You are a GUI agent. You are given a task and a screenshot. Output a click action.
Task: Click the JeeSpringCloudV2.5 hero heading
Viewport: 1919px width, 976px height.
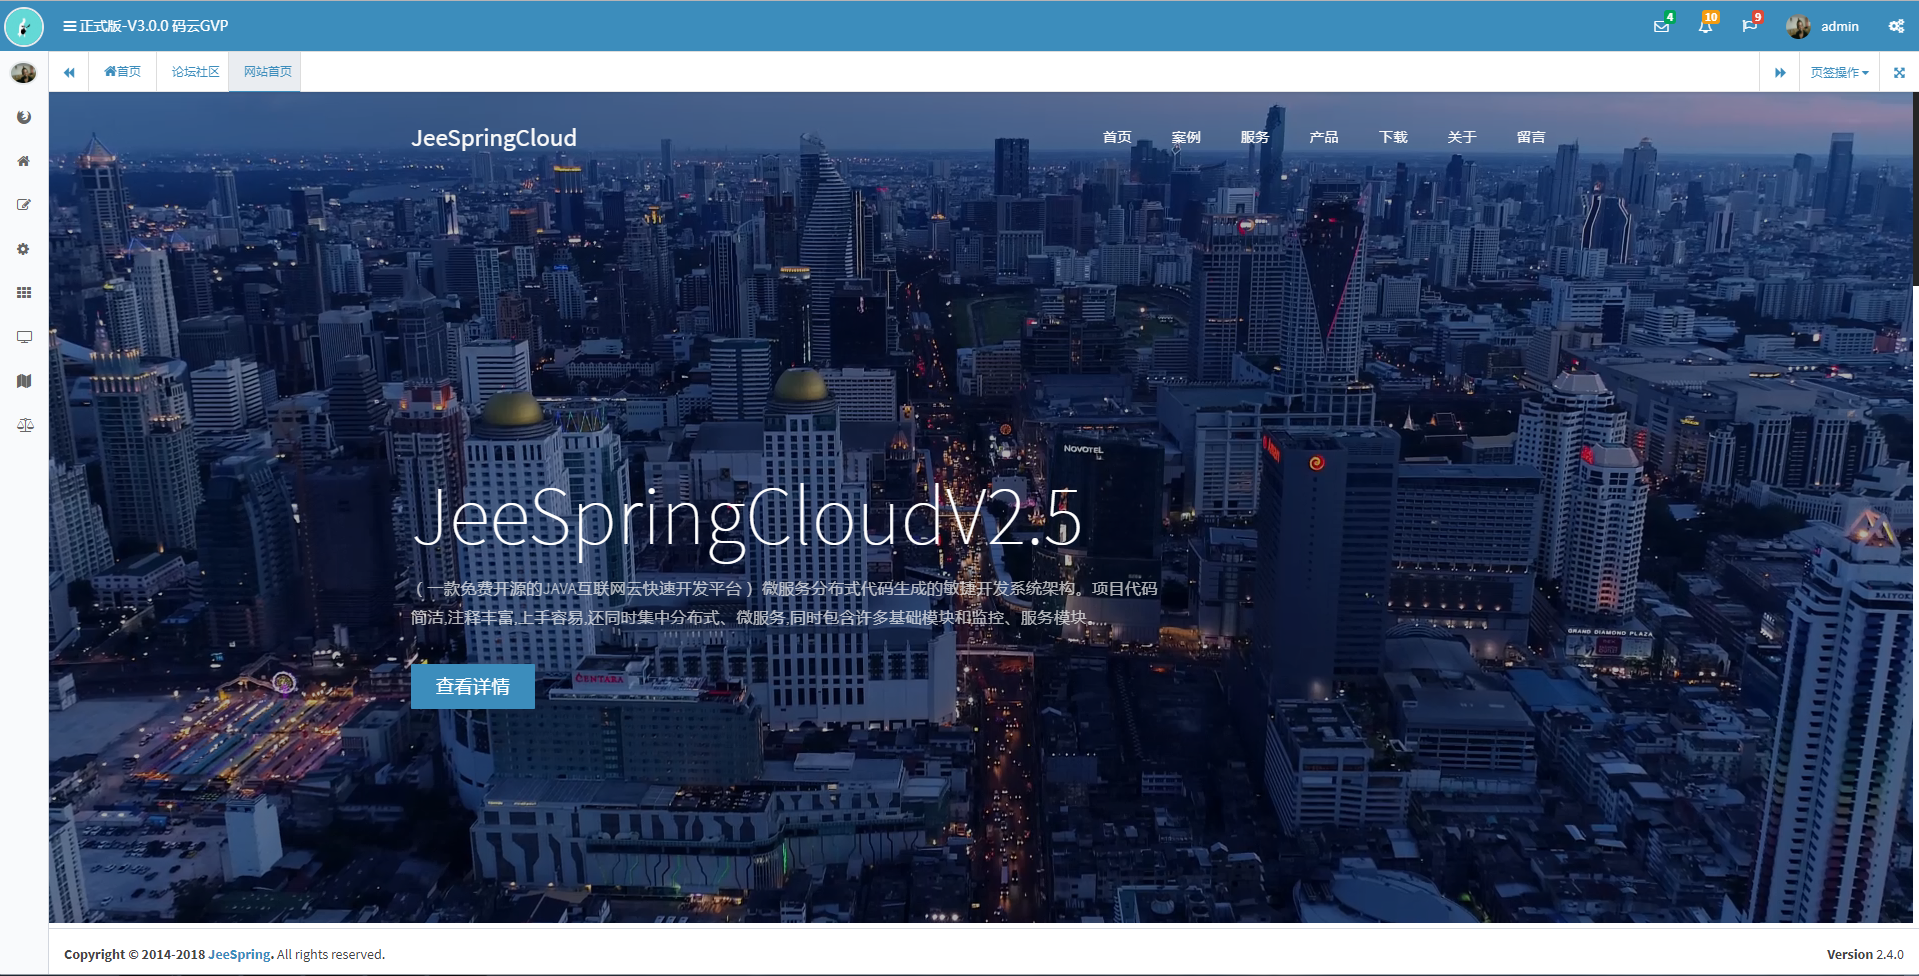(747, 519)
